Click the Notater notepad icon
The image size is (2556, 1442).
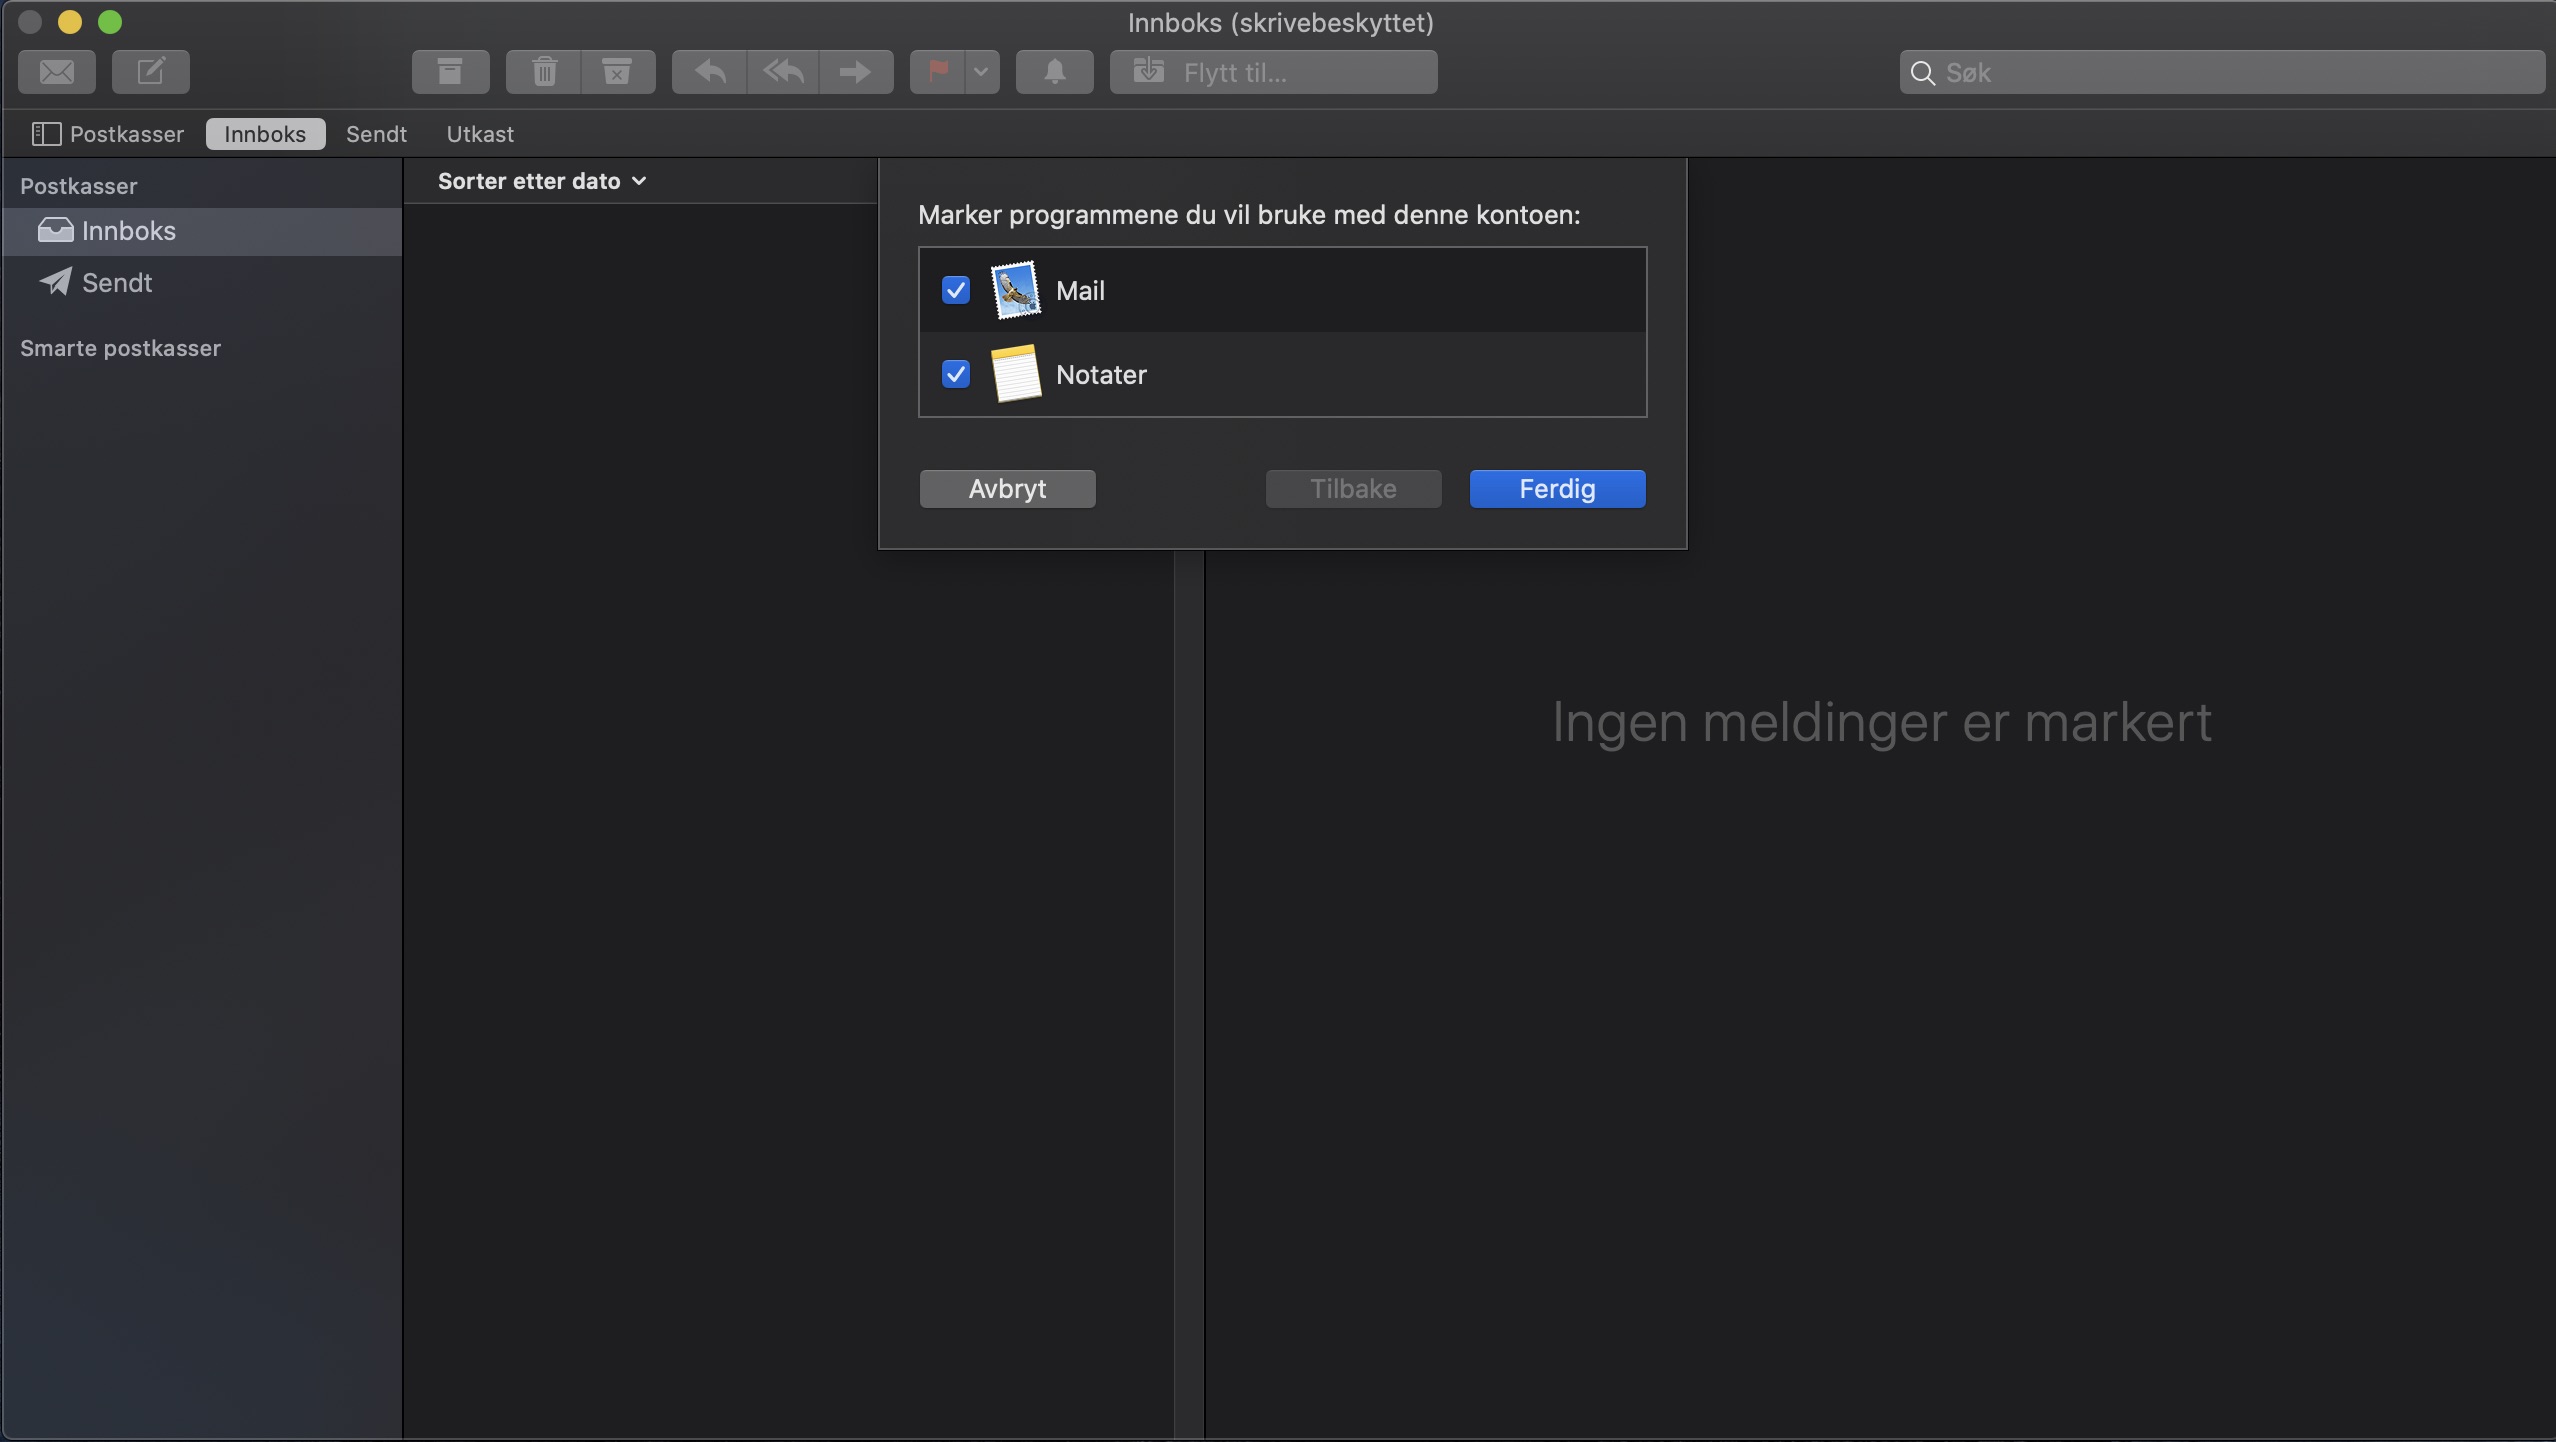tap(1016, 374)
